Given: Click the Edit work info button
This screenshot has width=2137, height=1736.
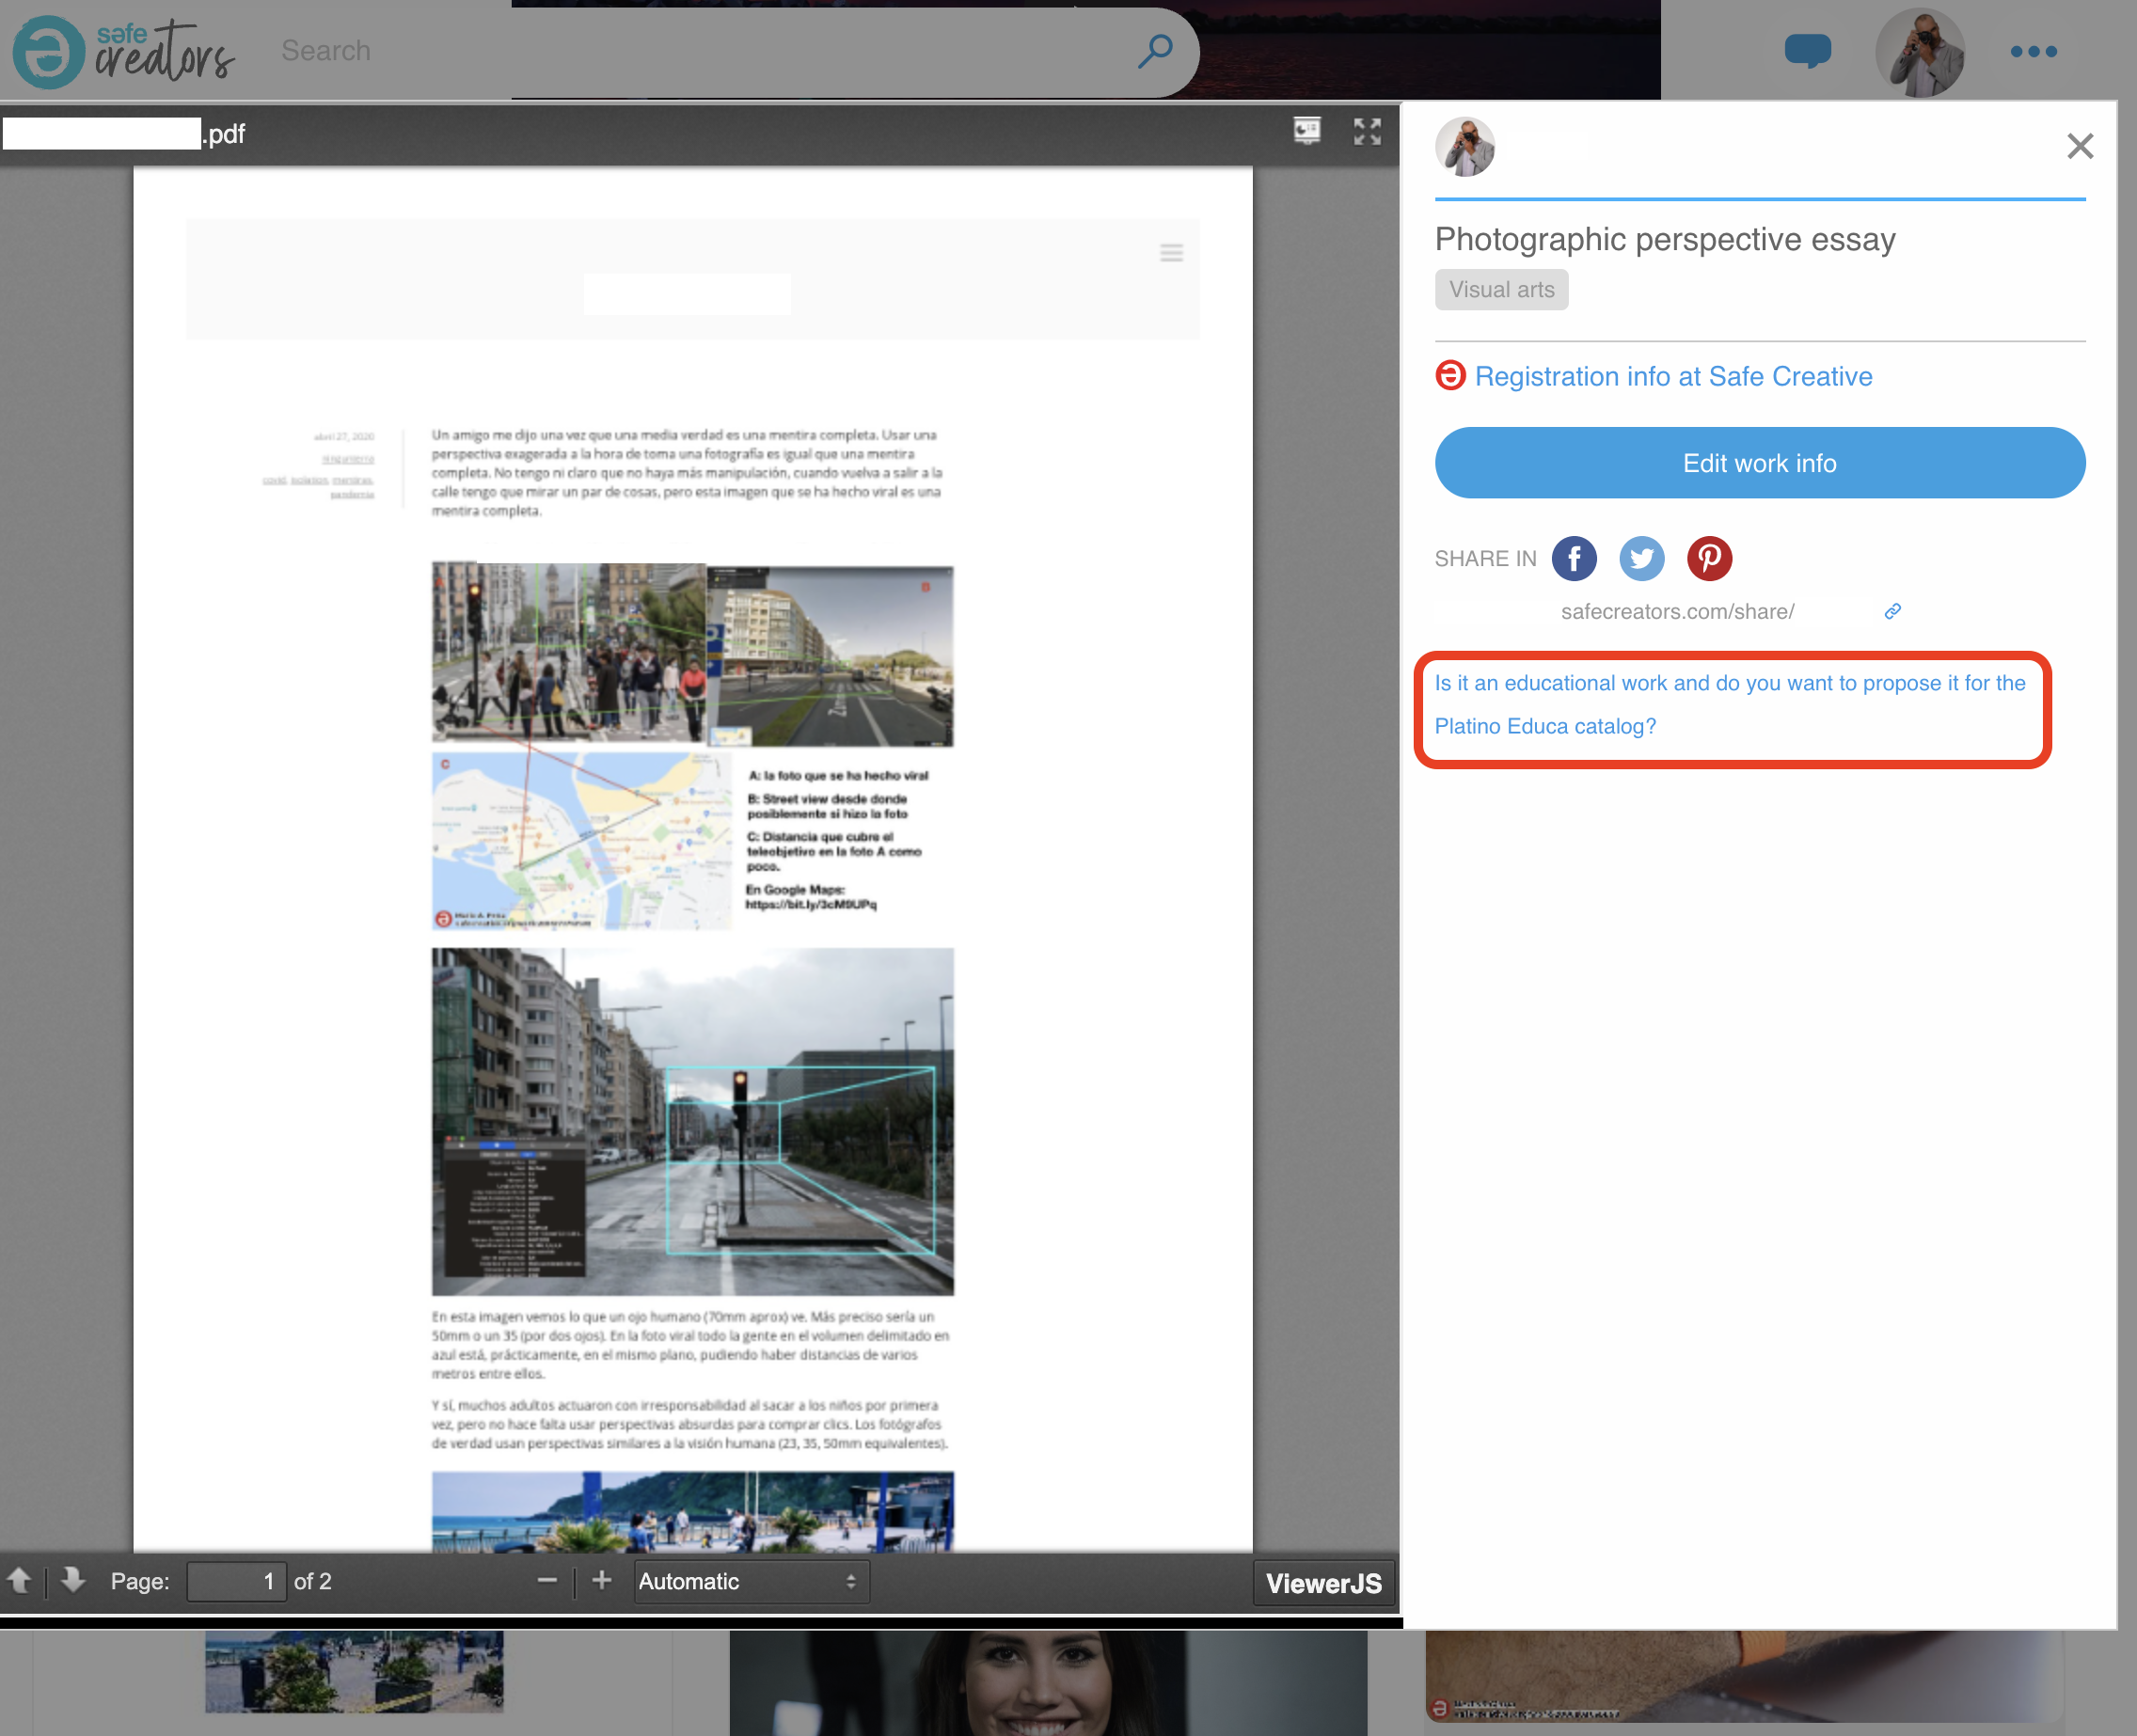Looking at the screenshot, I should (1759, 463).
